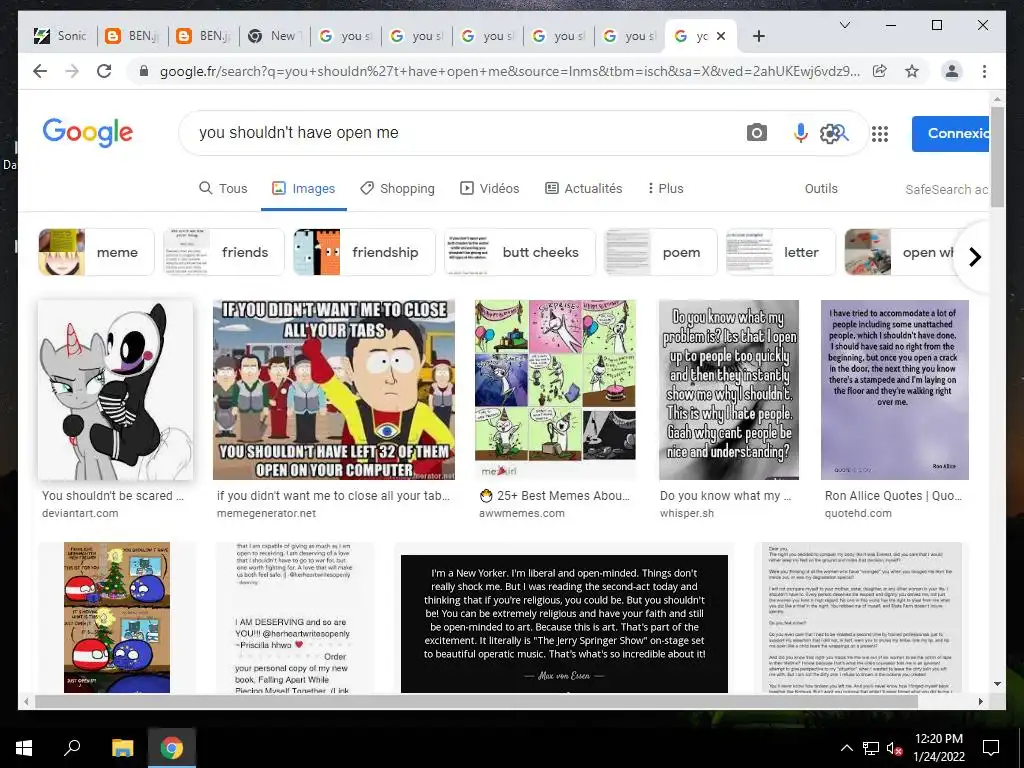This screenshot has width=1024, height=768.
Task: Open the notifications action center
Action: 991,748
